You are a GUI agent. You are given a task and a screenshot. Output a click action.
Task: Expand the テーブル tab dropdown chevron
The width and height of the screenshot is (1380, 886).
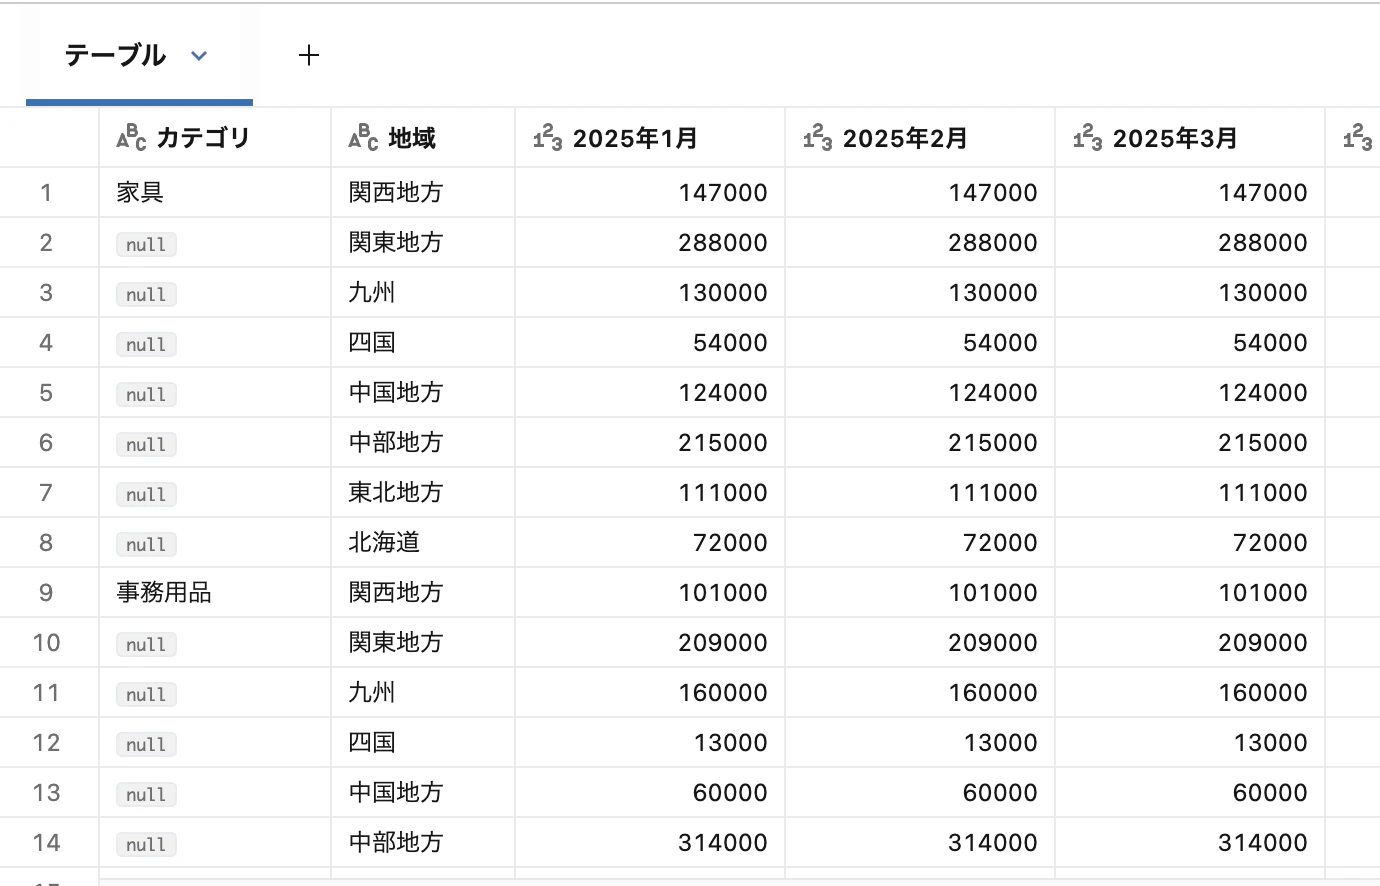199,56
